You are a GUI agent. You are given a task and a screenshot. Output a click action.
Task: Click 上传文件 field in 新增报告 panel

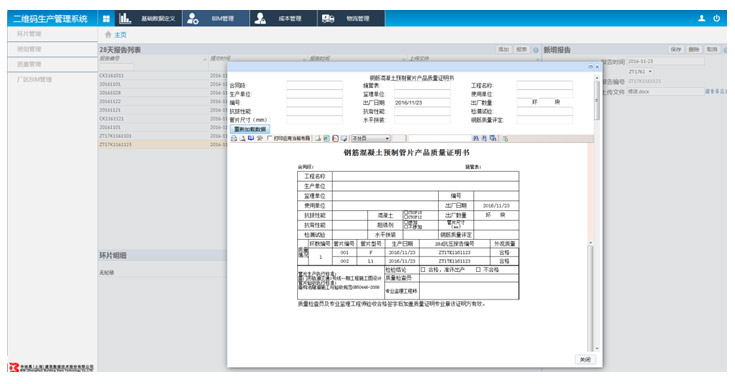[x=666, y=92]
